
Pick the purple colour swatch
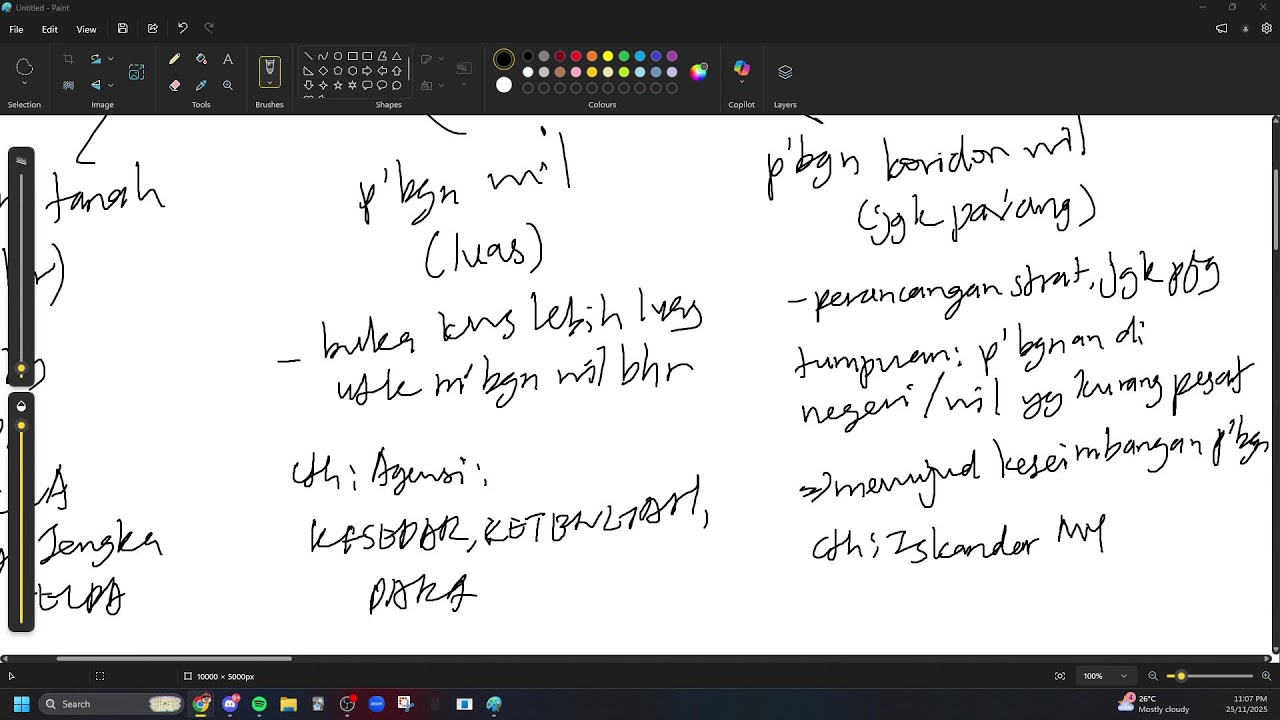coord(672,56)
